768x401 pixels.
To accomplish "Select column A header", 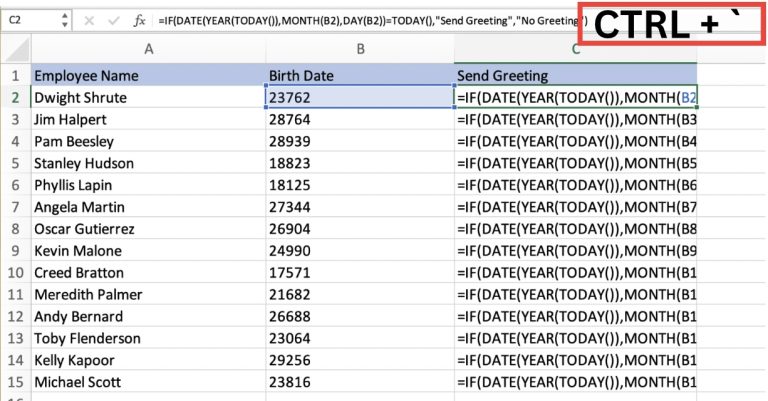I will [x=148, y=49].
